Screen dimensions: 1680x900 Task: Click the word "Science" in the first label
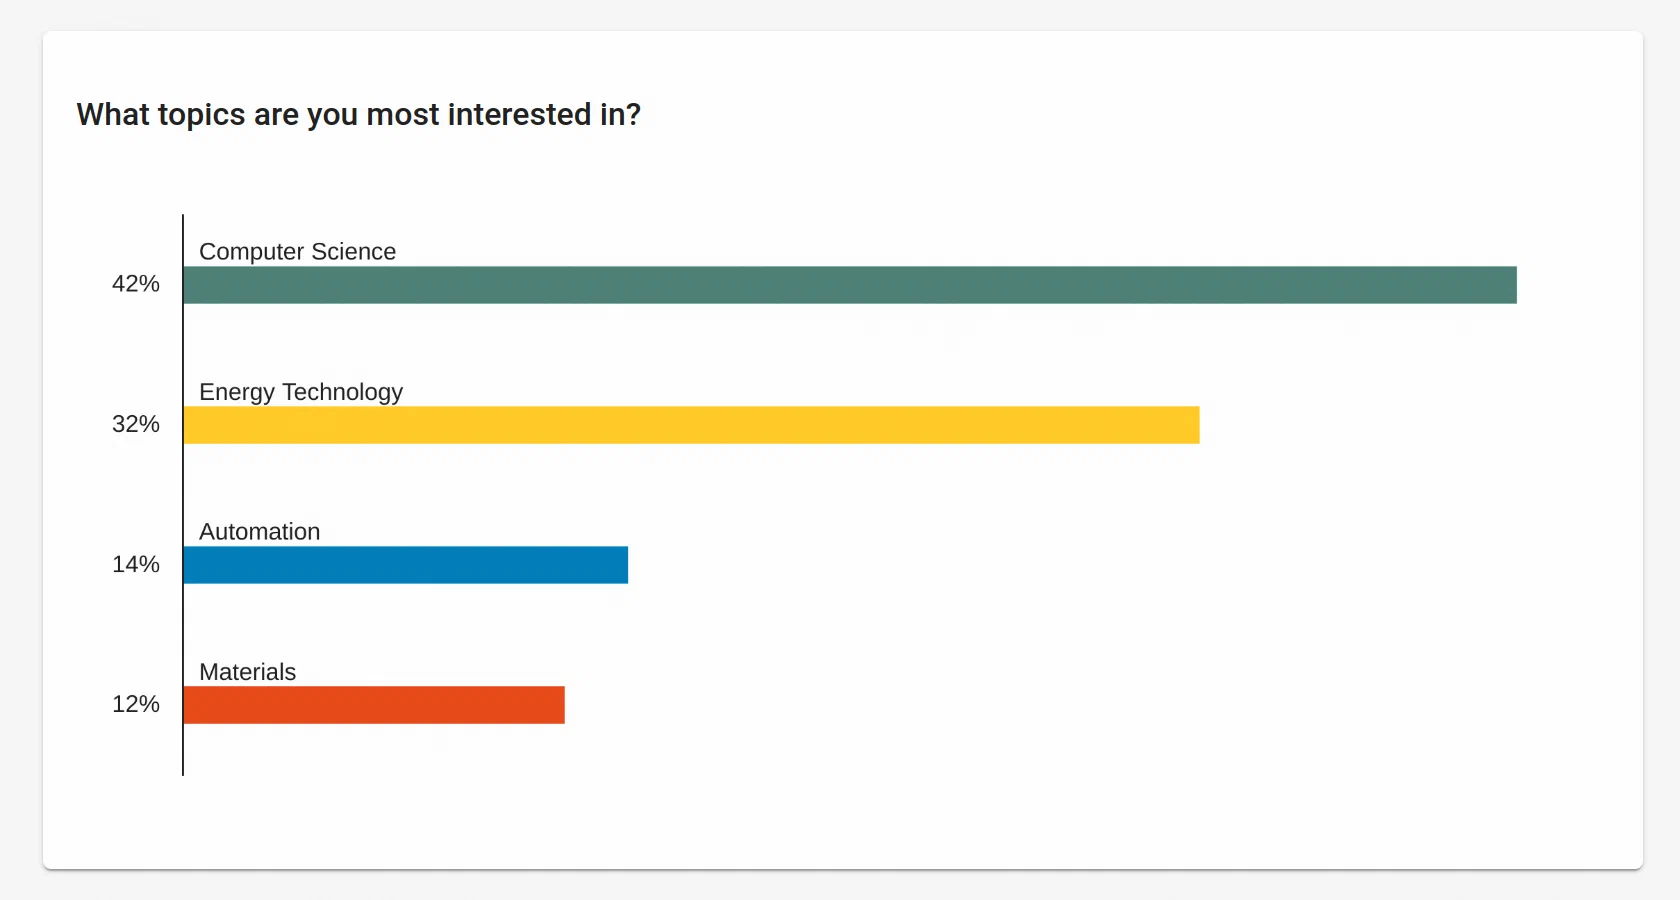tap(353, 252)
